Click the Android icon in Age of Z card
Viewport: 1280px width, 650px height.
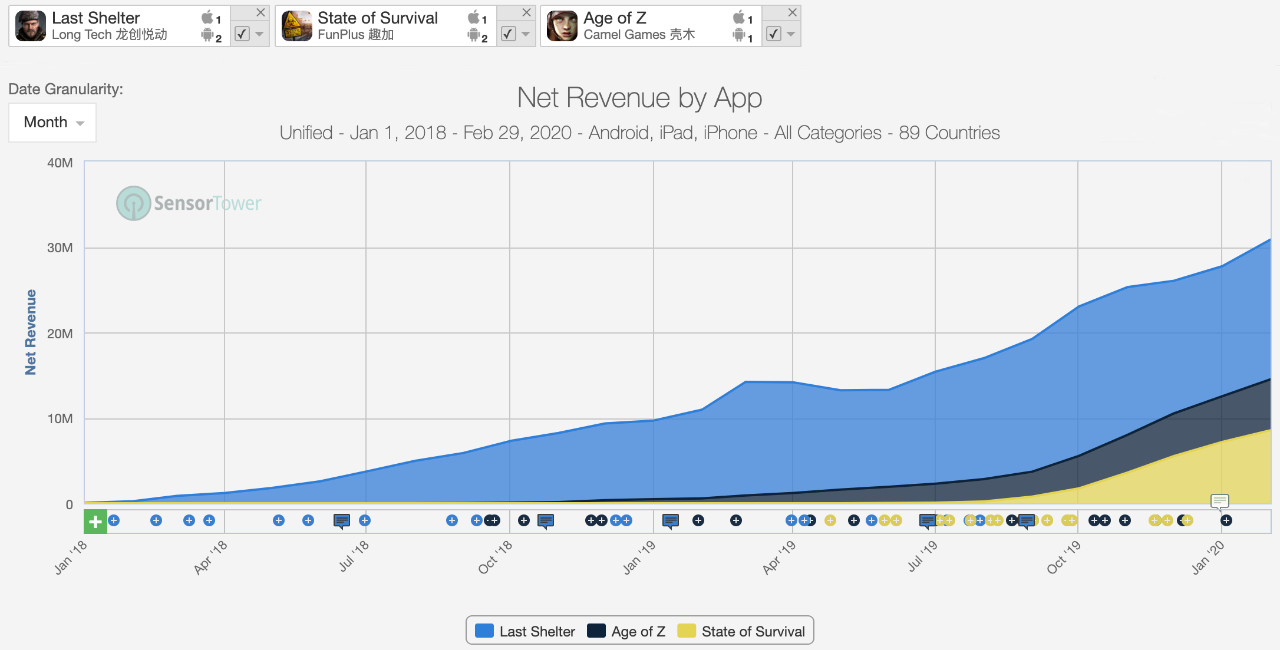[x=740, y=36]
